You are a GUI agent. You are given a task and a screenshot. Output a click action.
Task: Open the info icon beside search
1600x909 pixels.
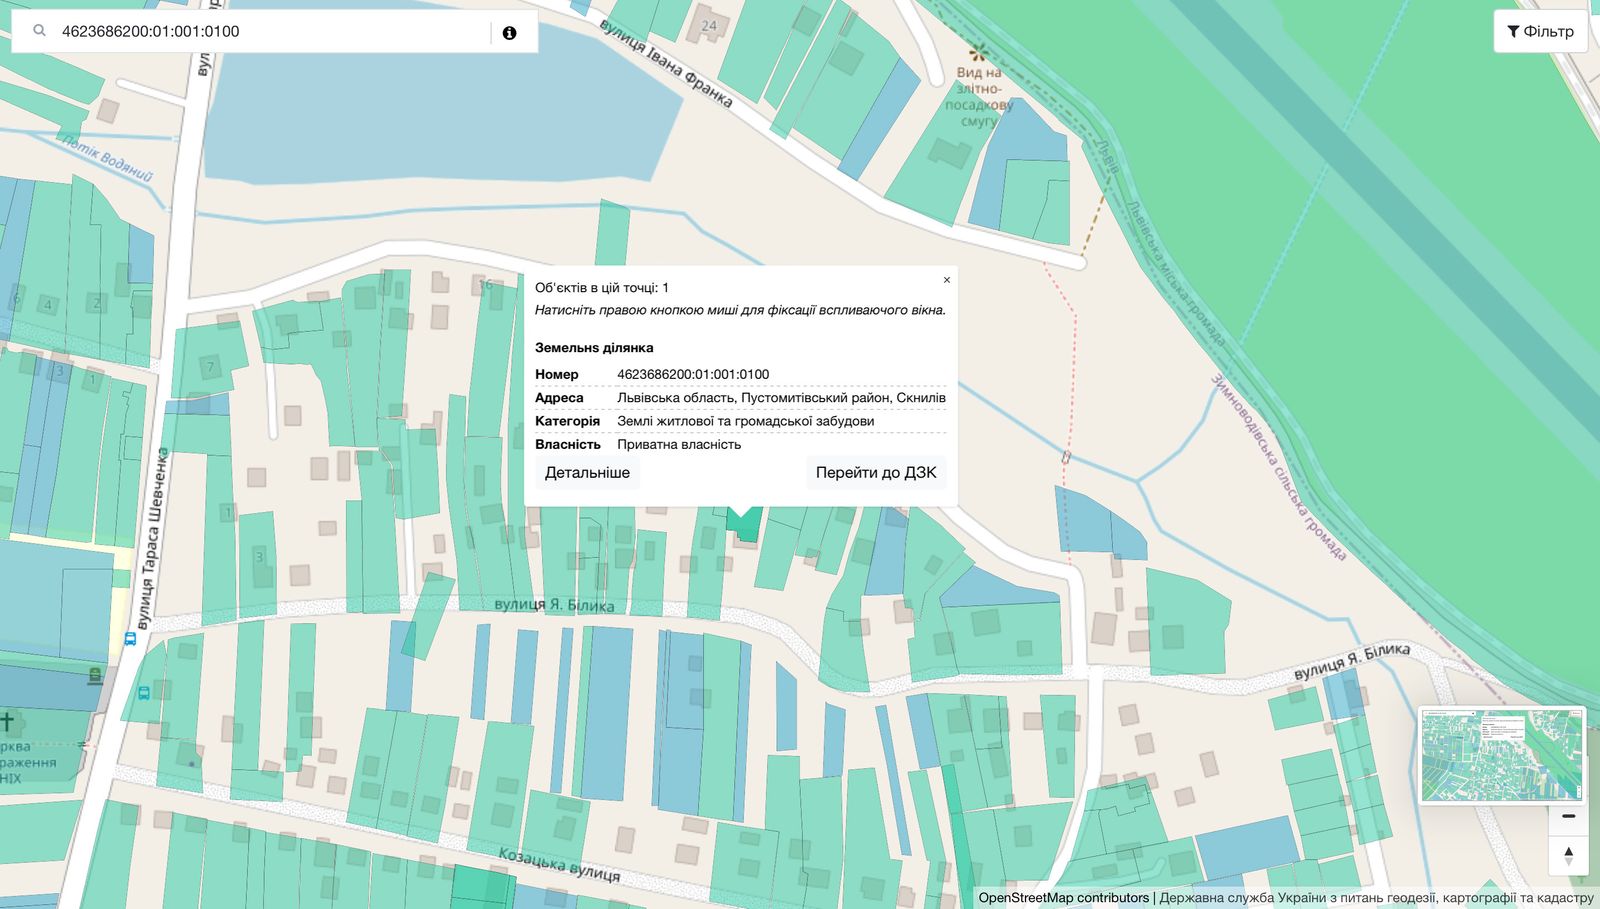point(509,33)
